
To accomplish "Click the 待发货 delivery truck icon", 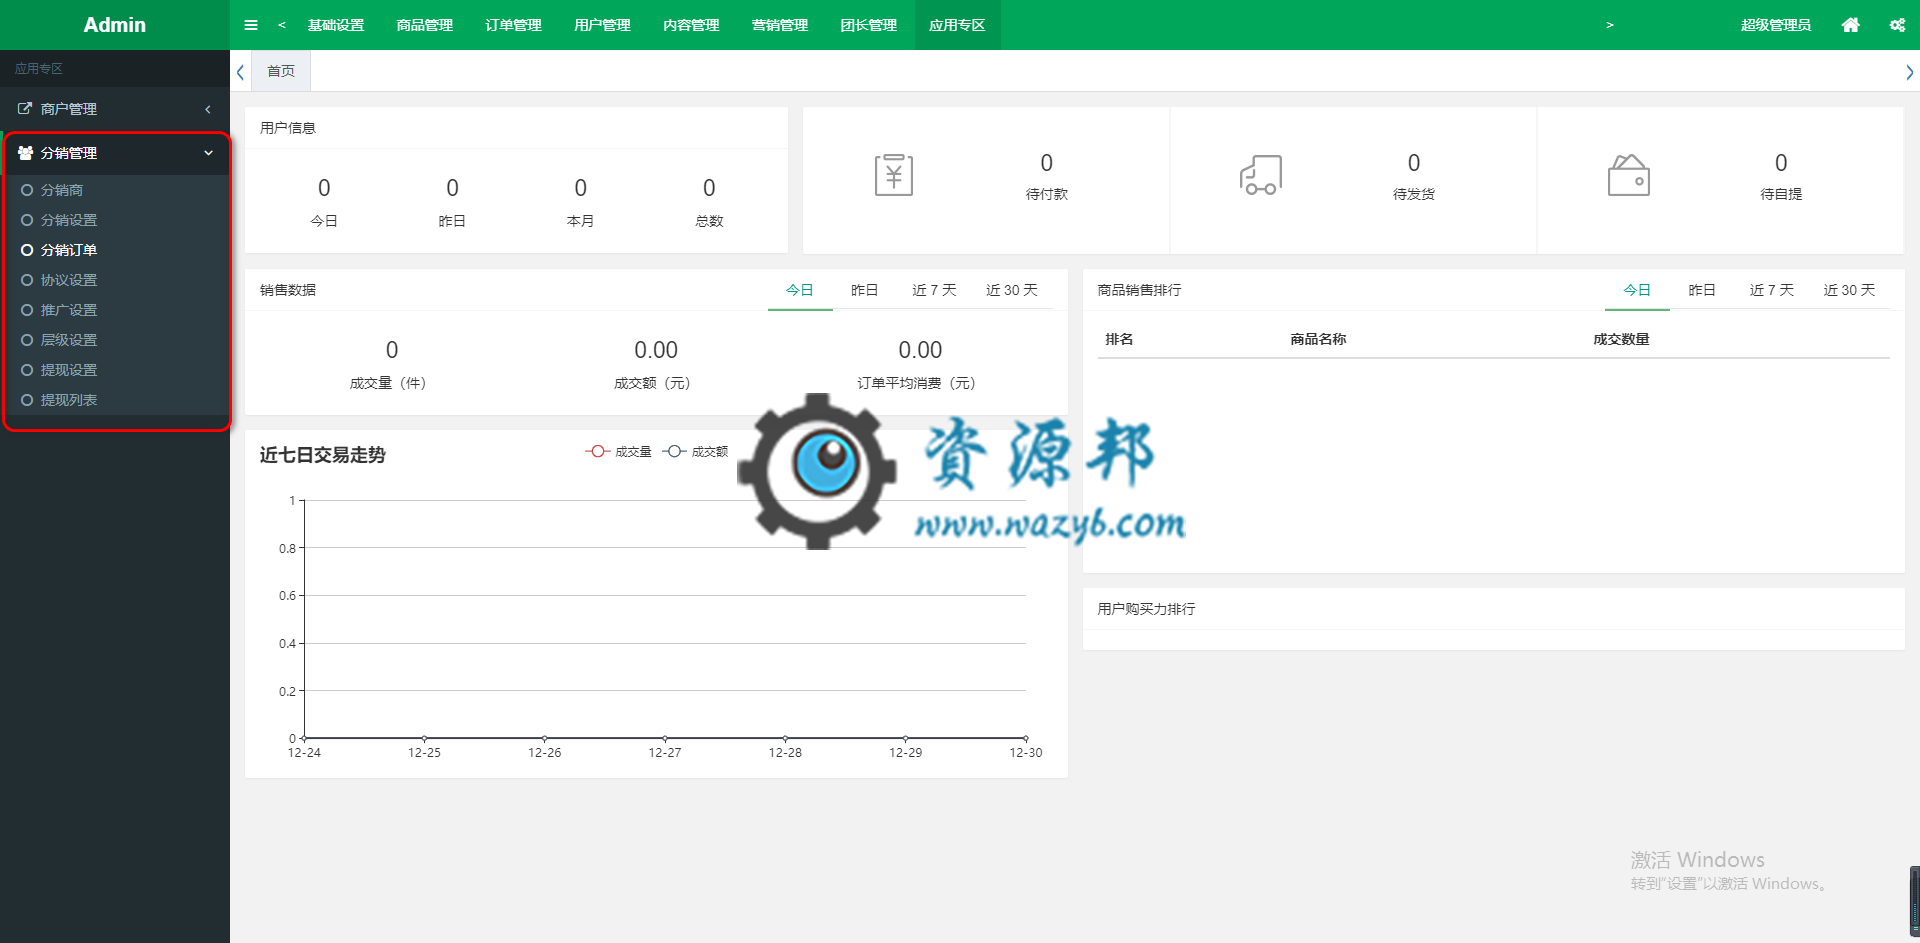I will pyautogui.click(x=1261, y=175).
